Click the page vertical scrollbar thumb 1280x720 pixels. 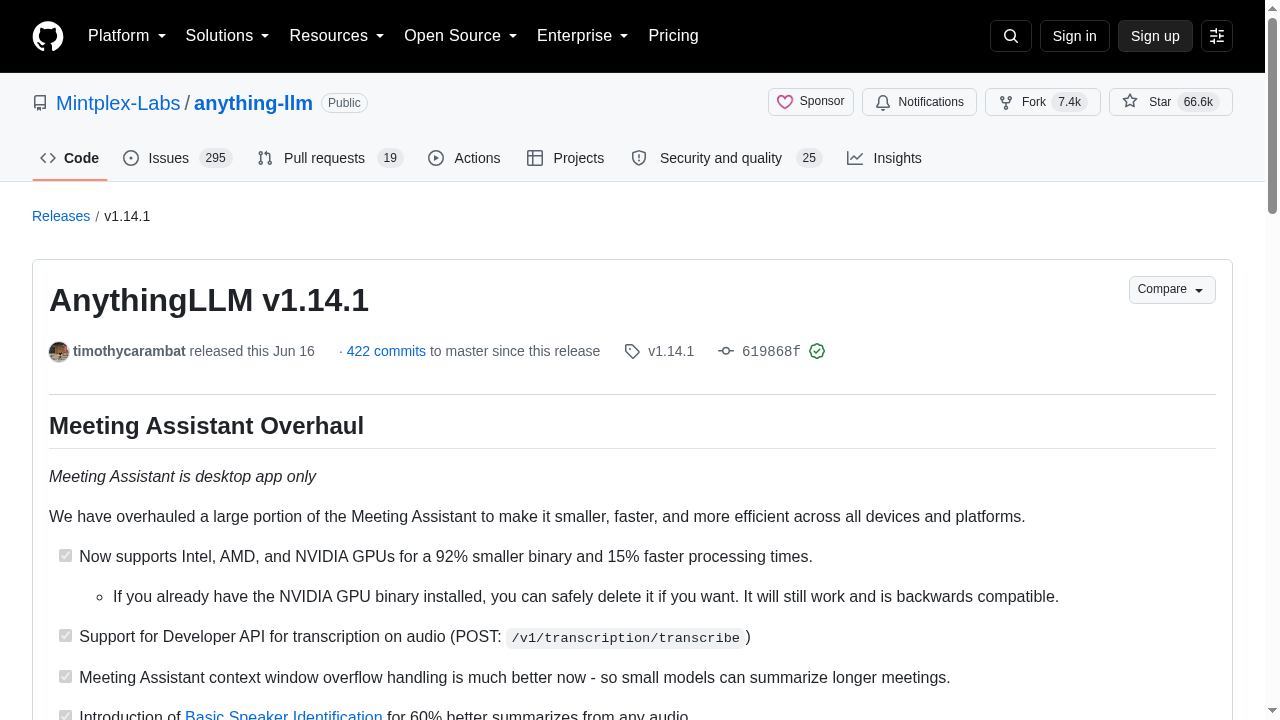(x=1272, y=115)
